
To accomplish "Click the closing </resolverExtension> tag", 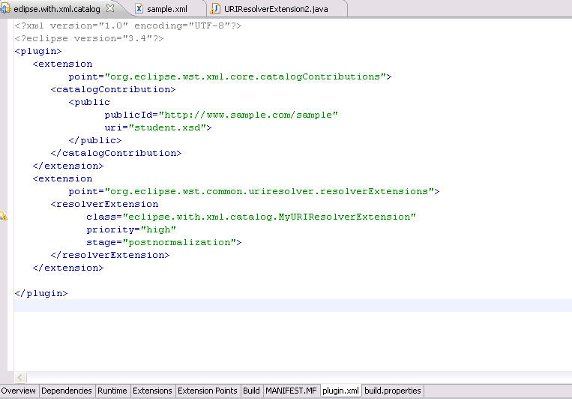I will (x=110, y=255).
